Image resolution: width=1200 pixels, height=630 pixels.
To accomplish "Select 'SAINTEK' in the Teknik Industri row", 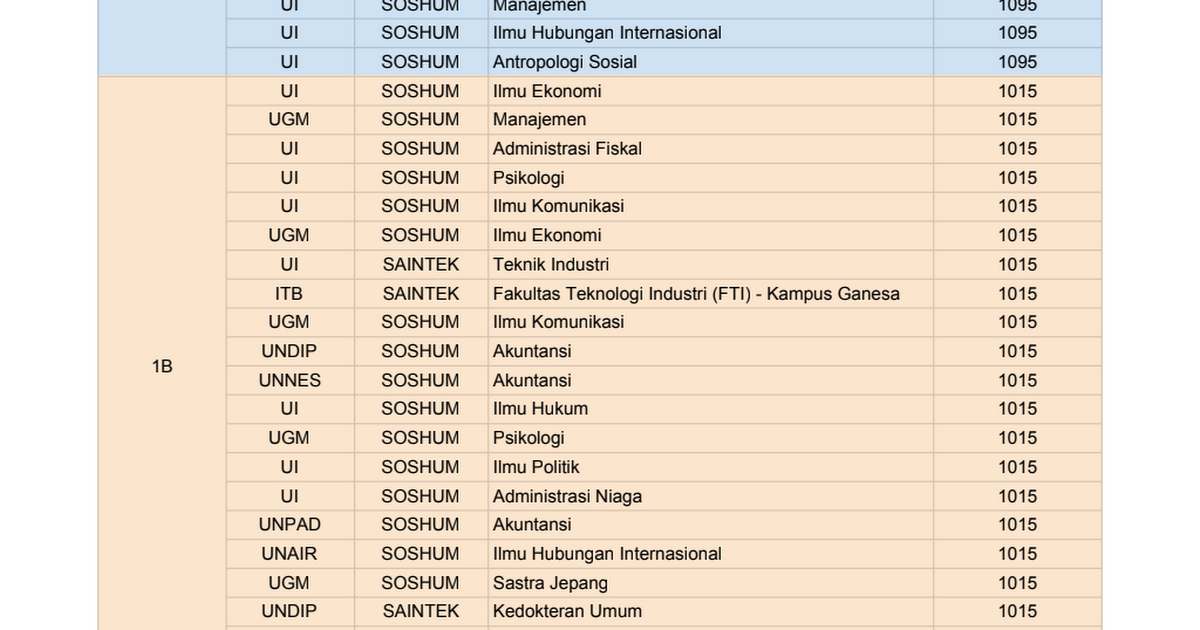I will pyautogui.click(x=421, y=264).
